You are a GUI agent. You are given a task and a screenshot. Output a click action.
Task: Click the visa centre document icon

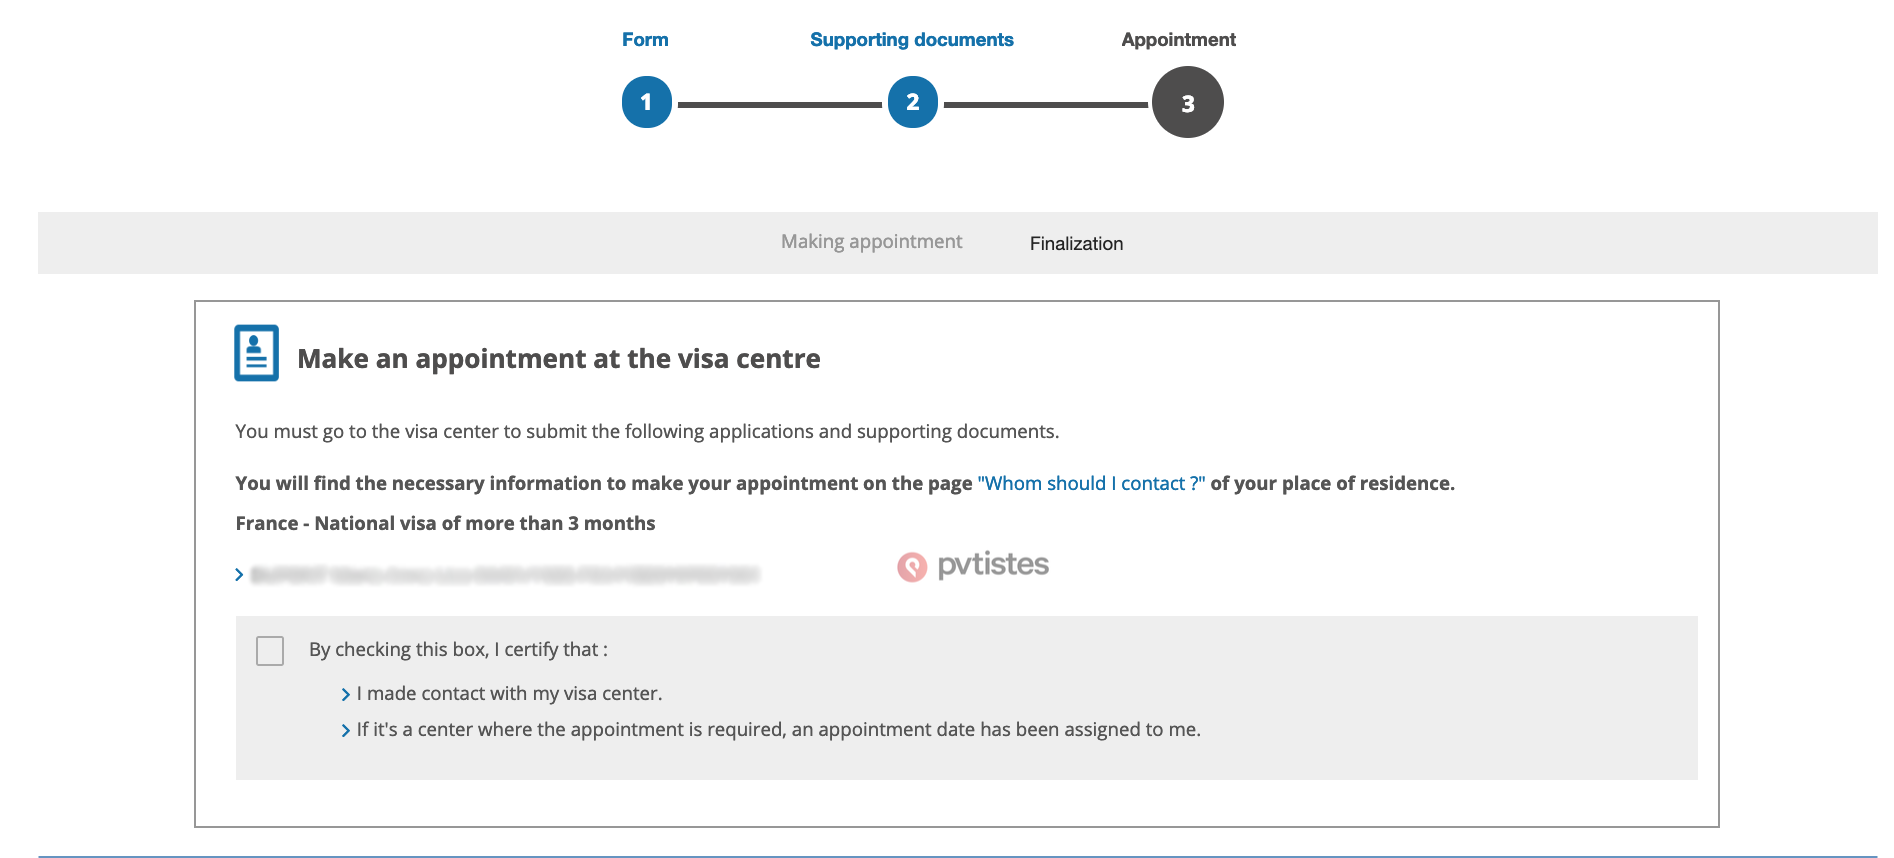coord(257,353)
